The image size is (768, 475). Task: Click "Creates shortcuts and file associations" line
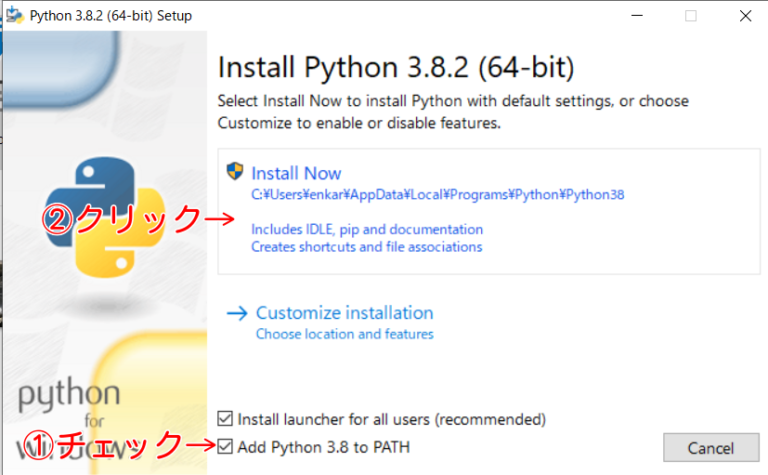pyautogui.click(x=367, y=246)
